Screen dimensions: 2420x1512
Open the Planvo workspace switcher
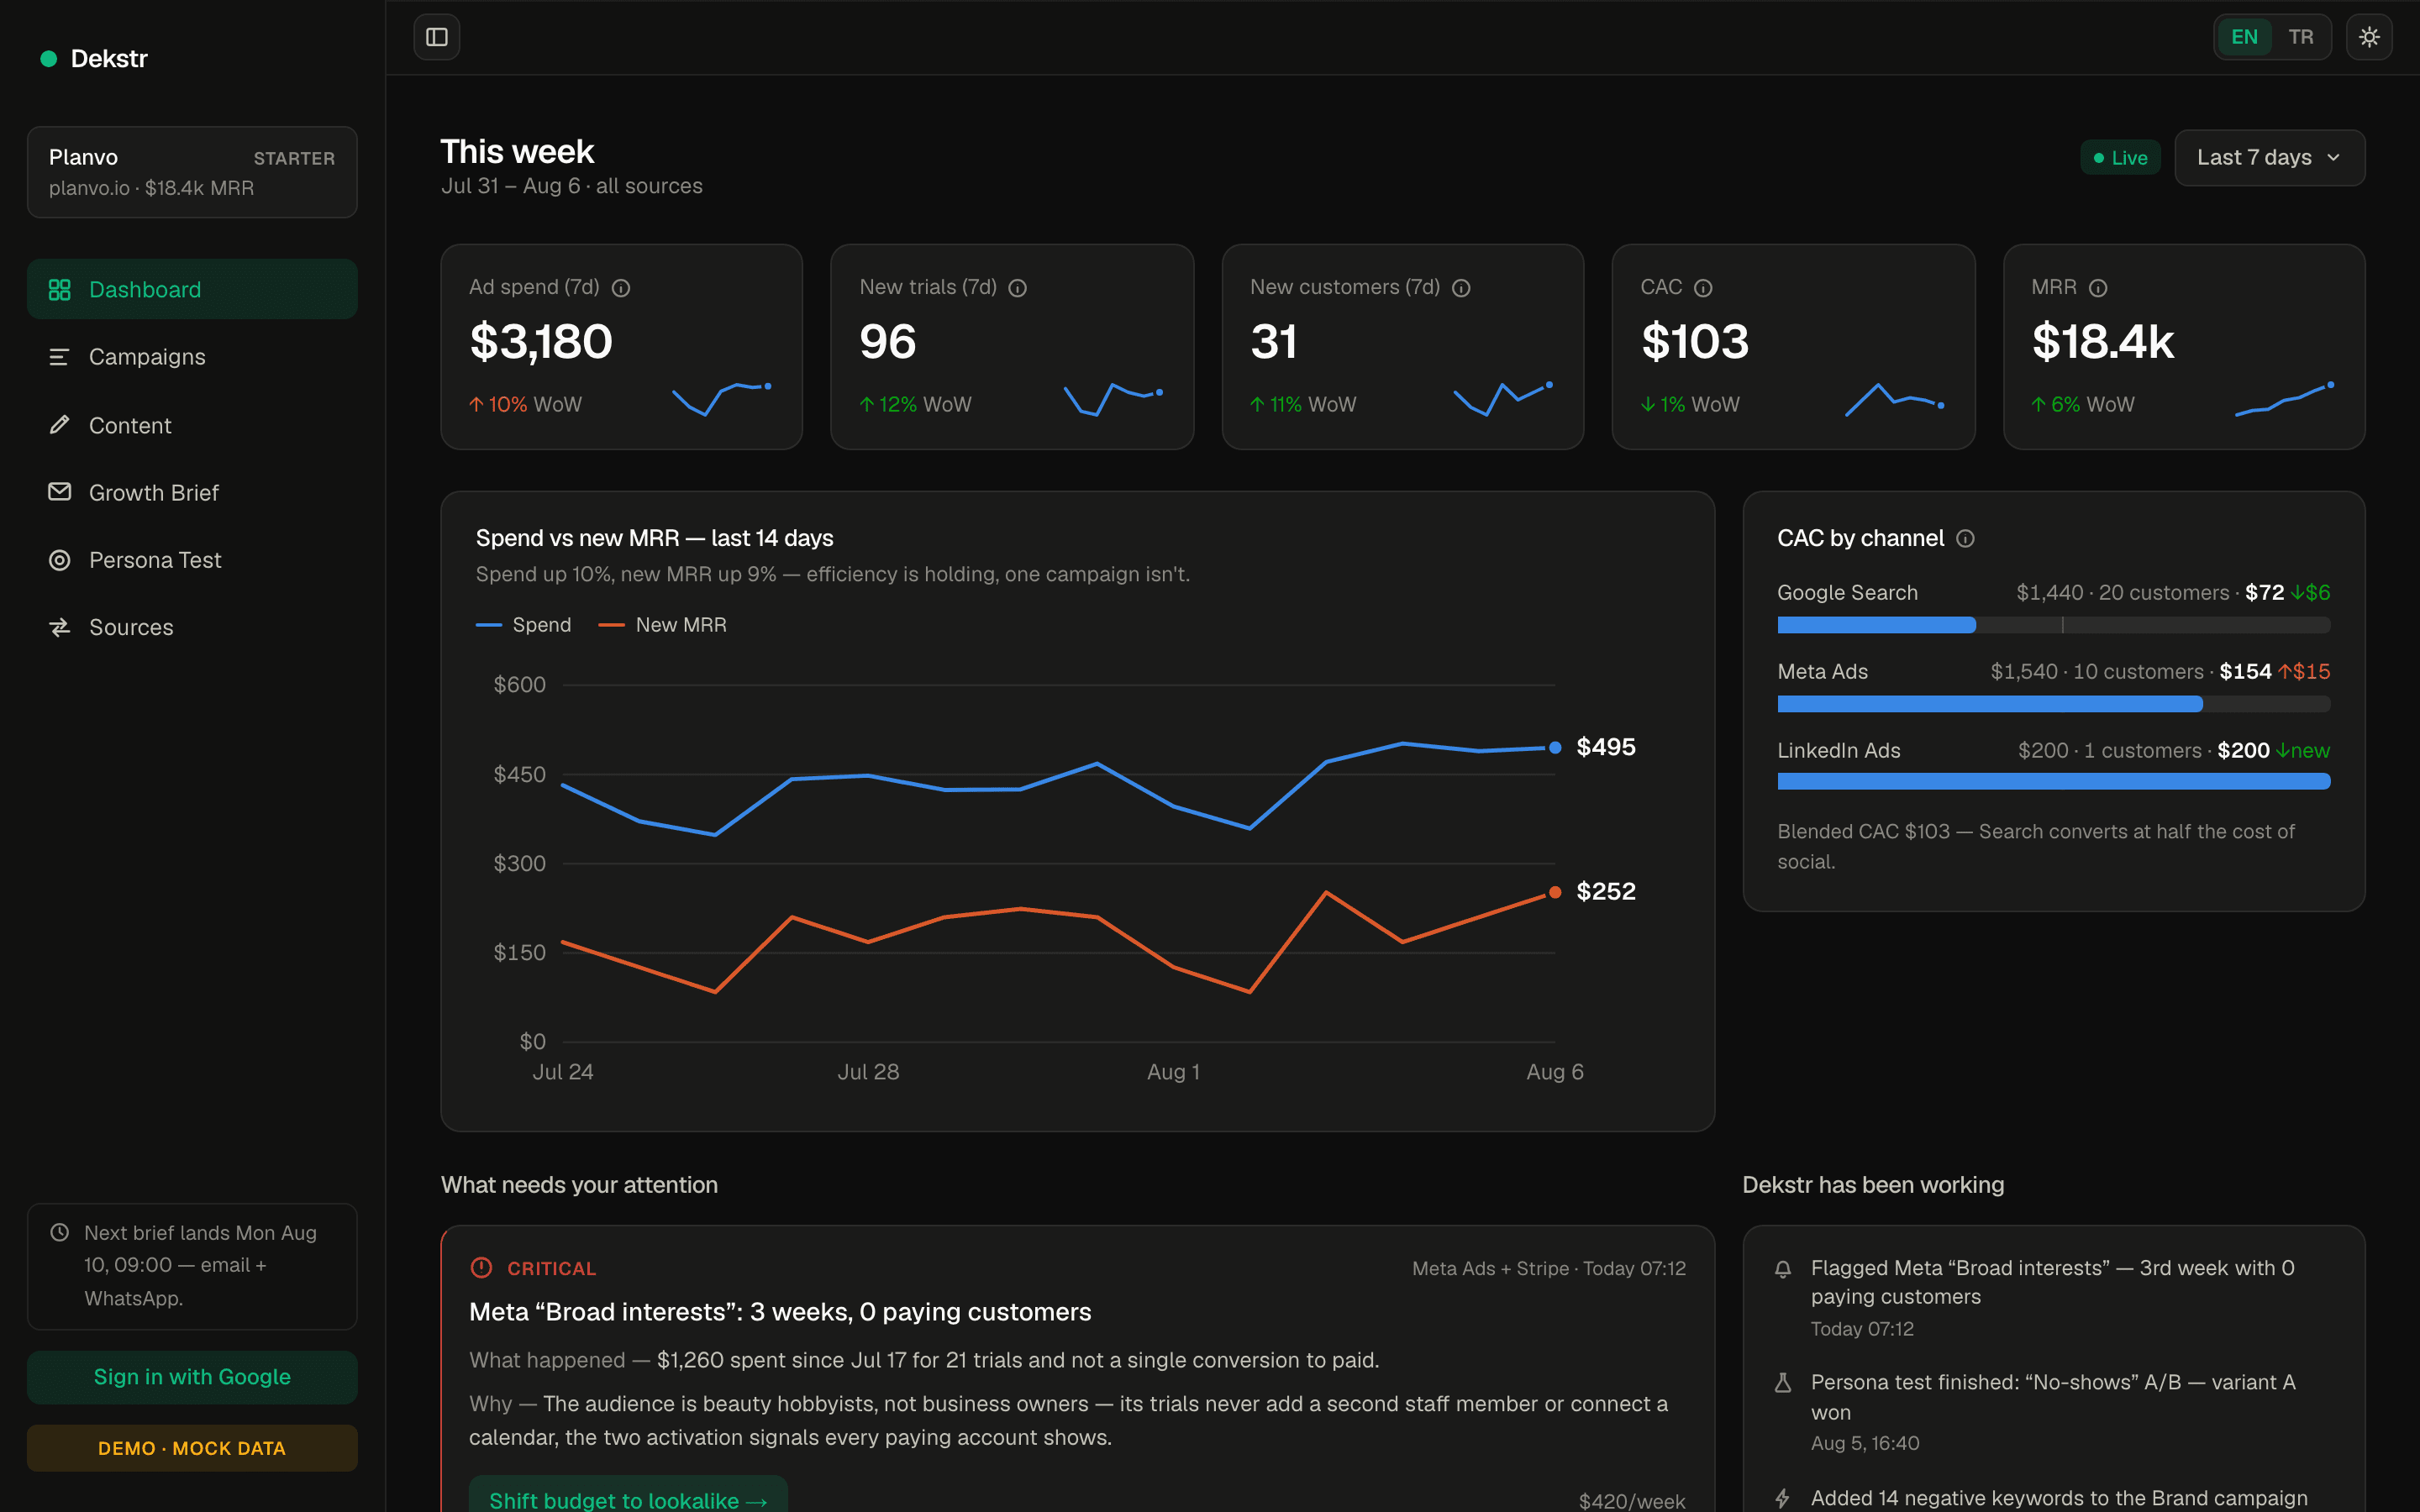pos(192,172)
